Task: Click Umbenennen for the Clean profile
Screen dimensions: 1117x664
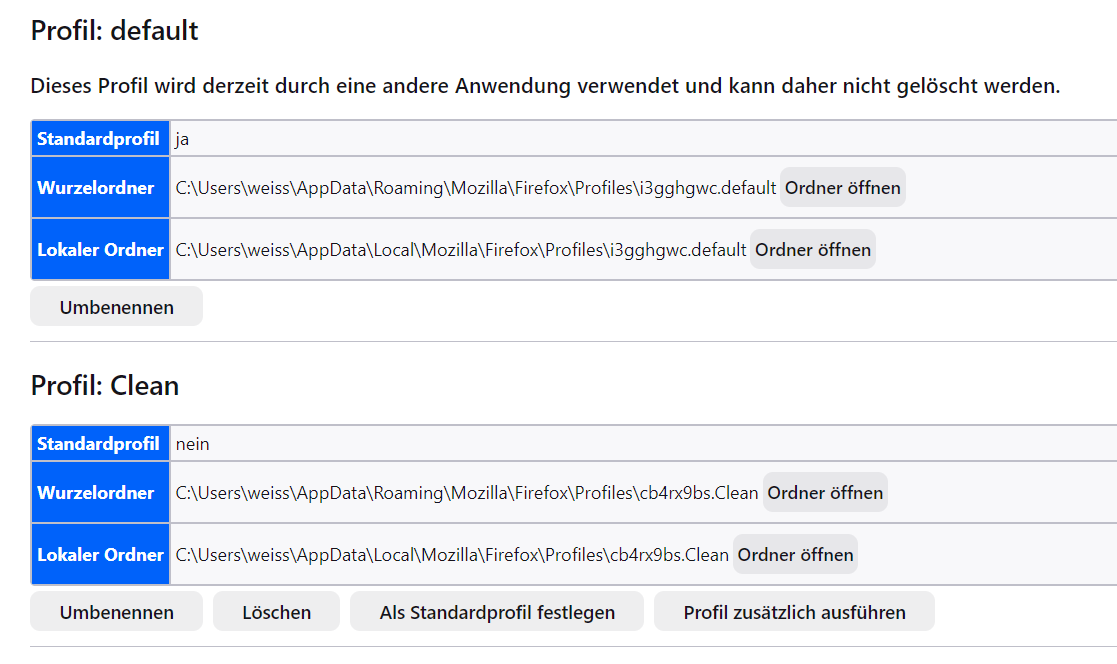Action: point(116,612)
